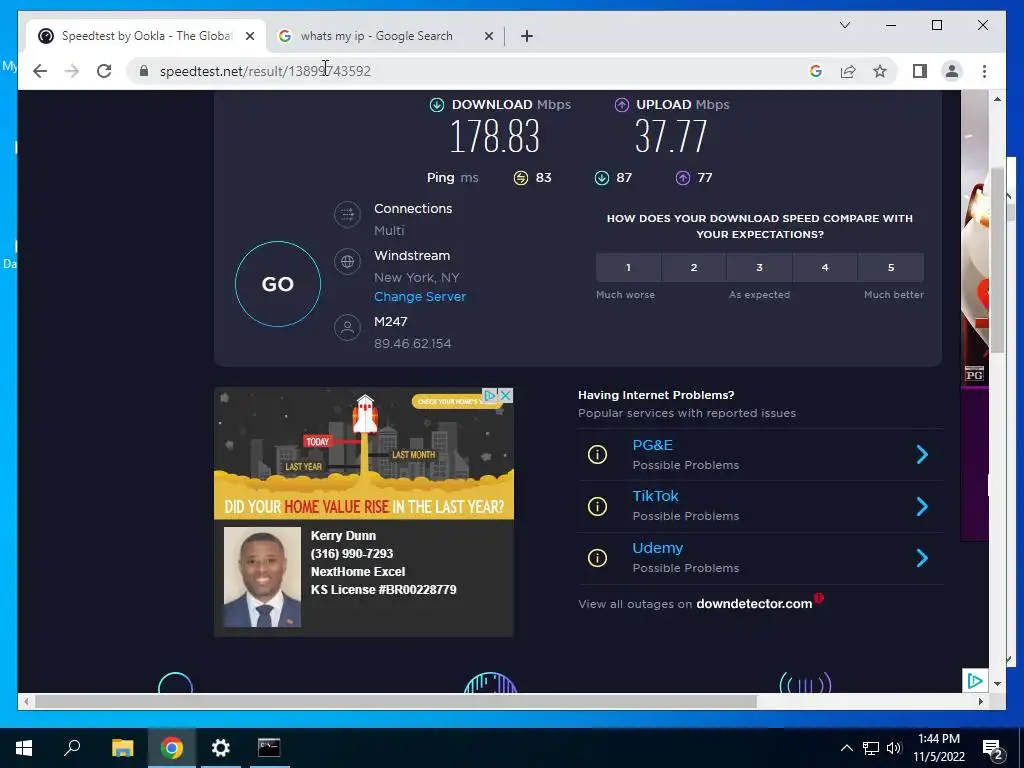Close the home value ad X button
This screenshot has width=1024, height=768.
click(505, 396)
